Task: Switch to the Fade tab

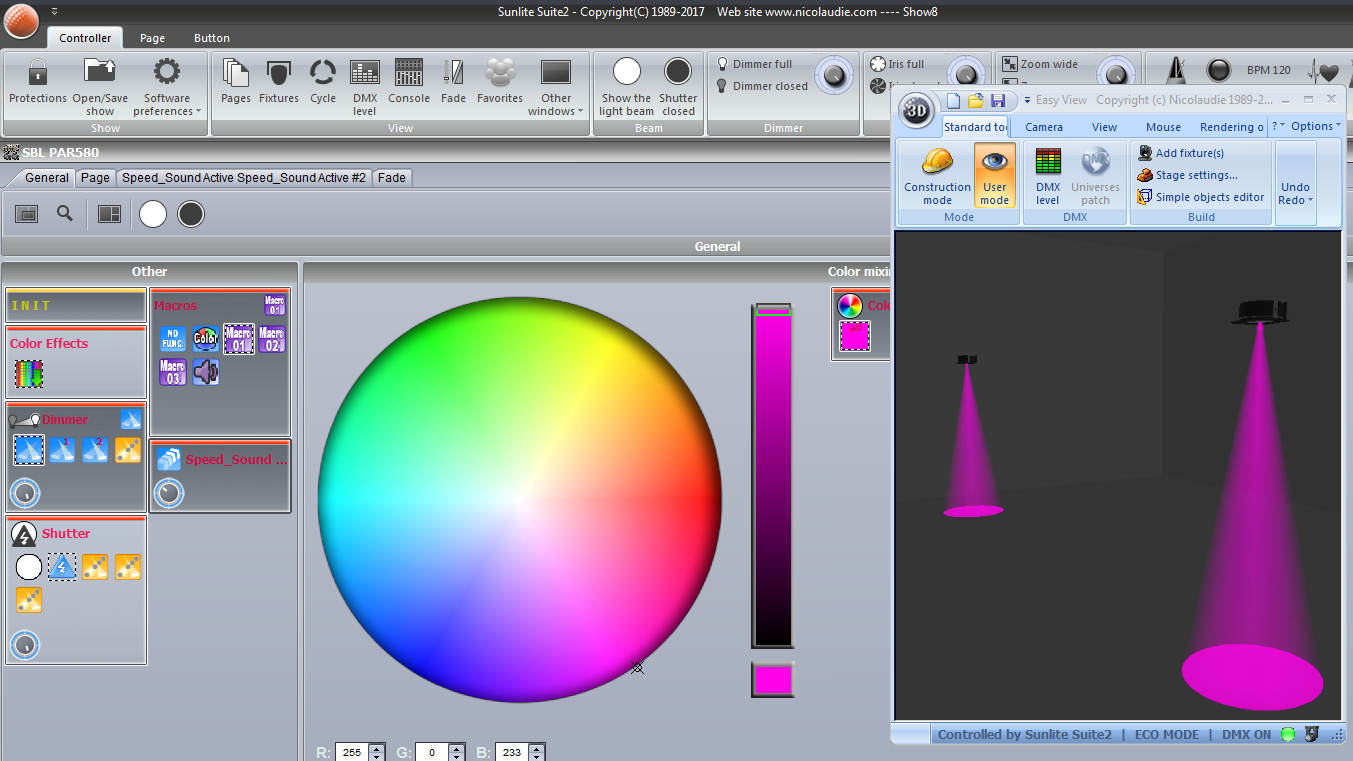Action: pyautogui.click(x=392, y=178)
